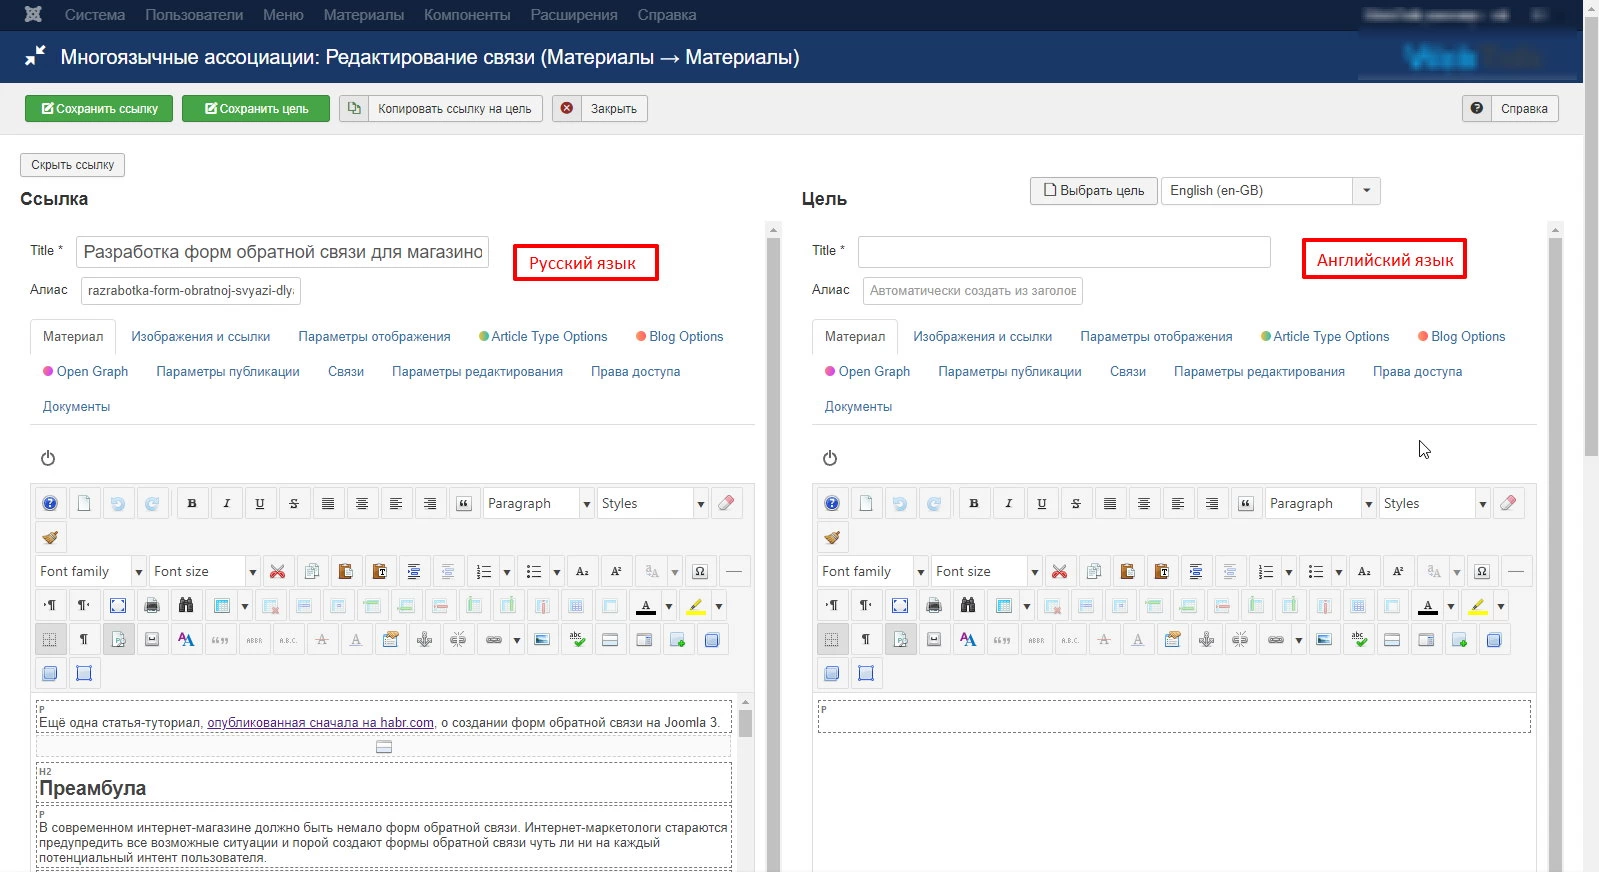The width and height of the screenshot is (1599, 872).
Task: Apply strikethrough in the Цель editor
Action: [1076, 503]
